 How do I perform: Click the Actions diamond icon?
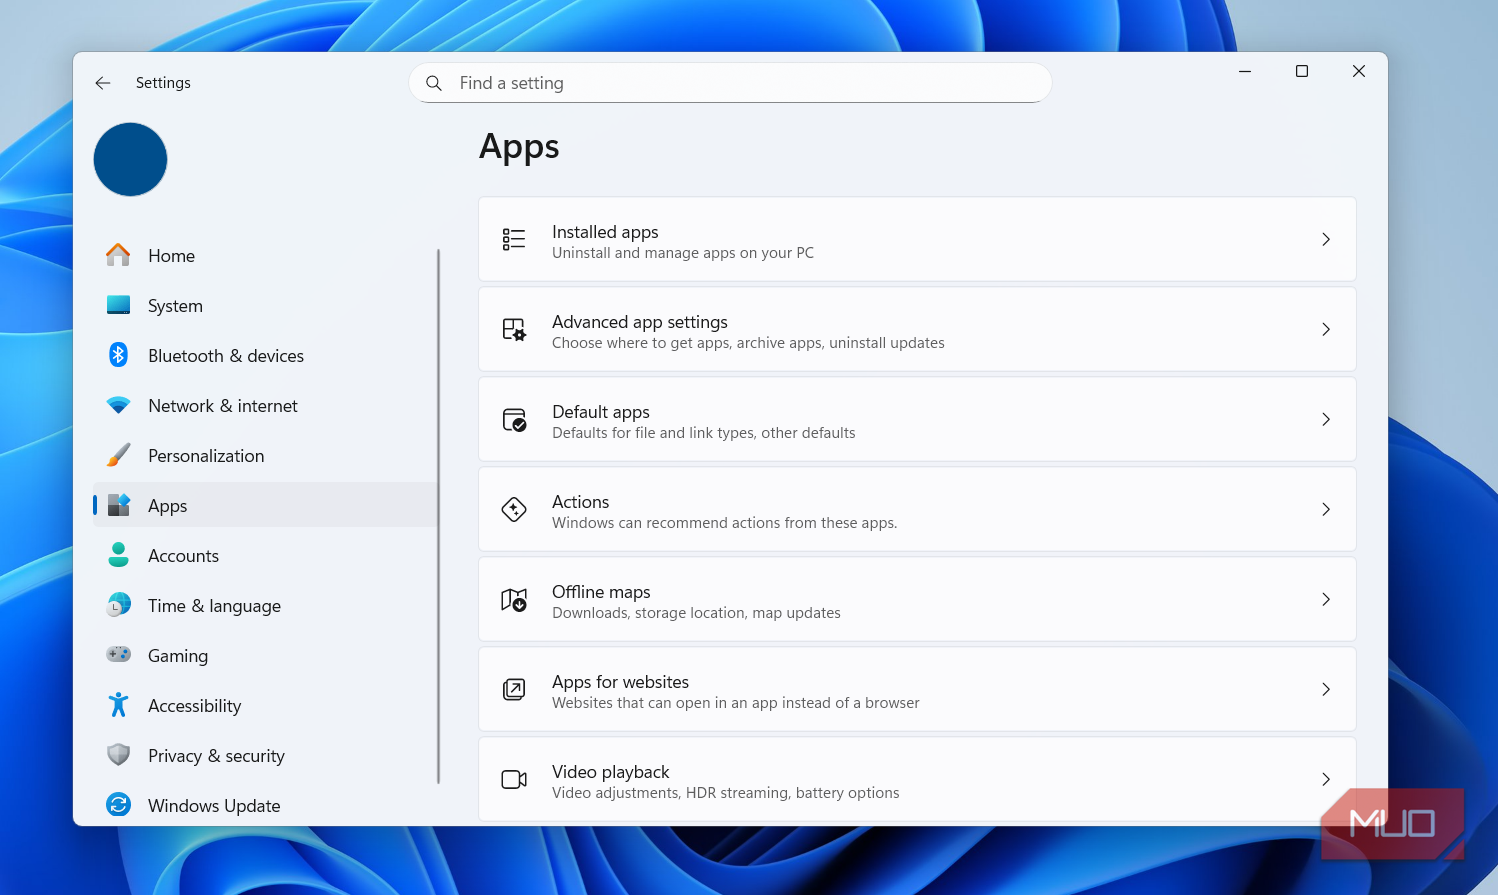pyautogui.click(x=514, y=509)
